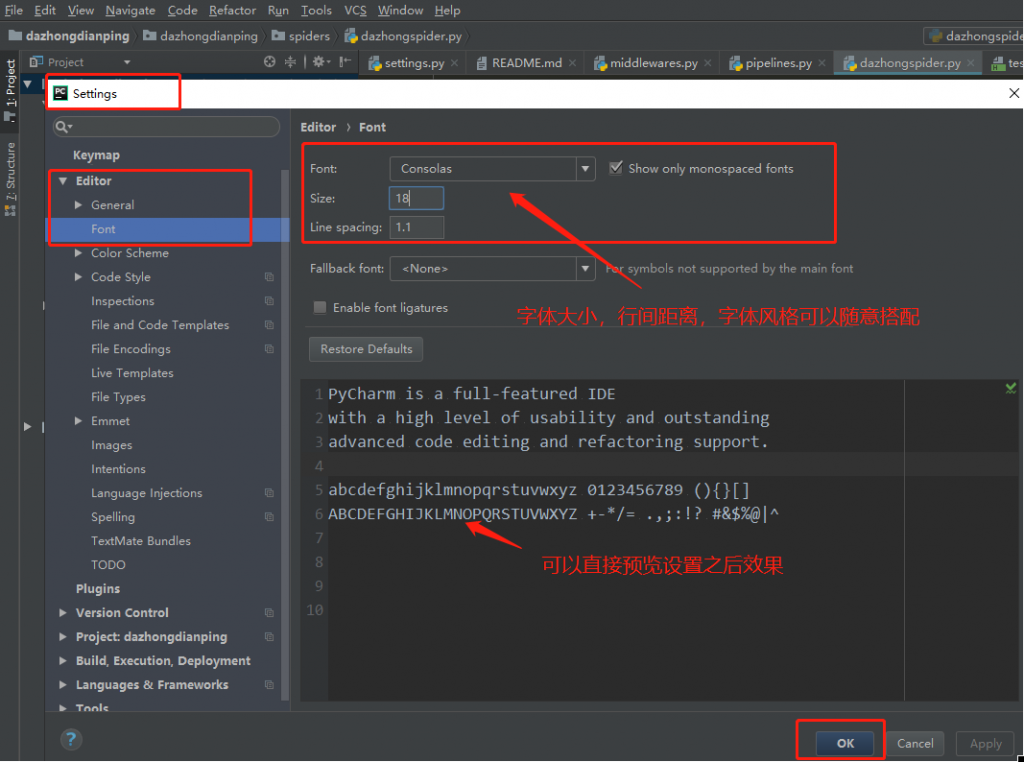Click the project-level icon beside Code Style
1024x762 pixels.
[x=269, y=277]
